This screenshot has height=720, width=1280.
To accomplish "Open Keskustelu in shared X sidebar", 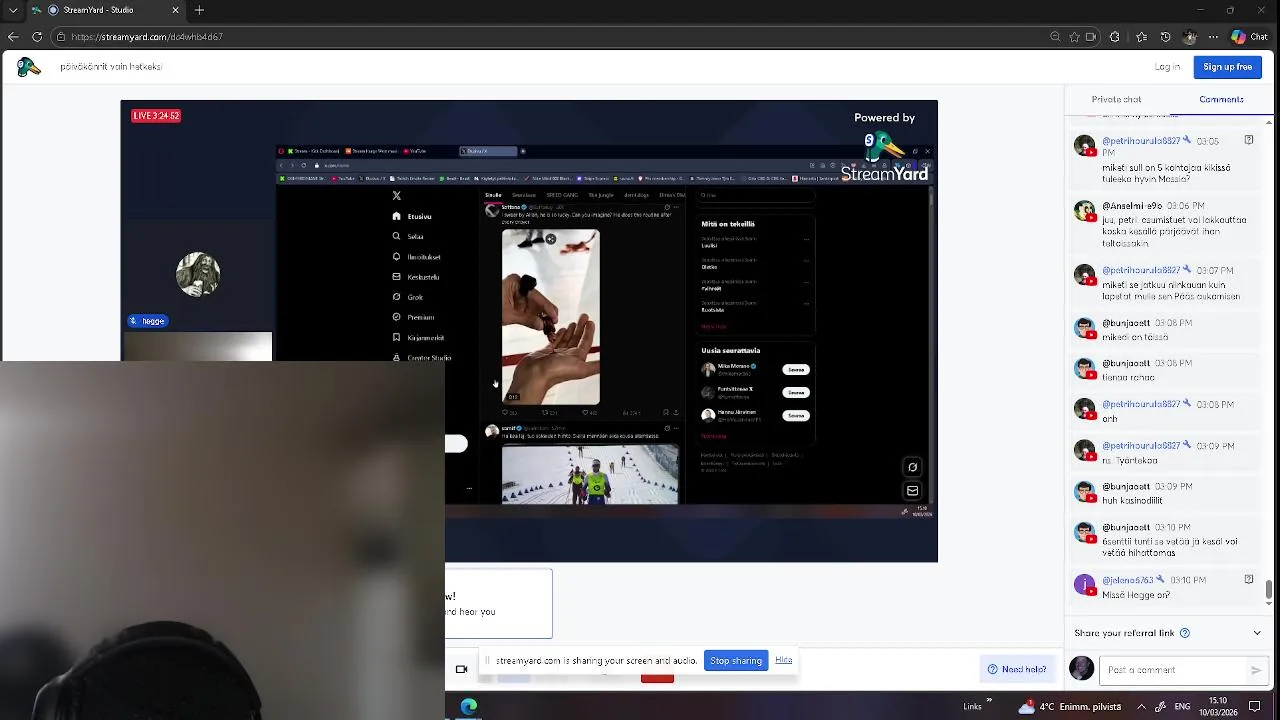I will tap(416, 277).
